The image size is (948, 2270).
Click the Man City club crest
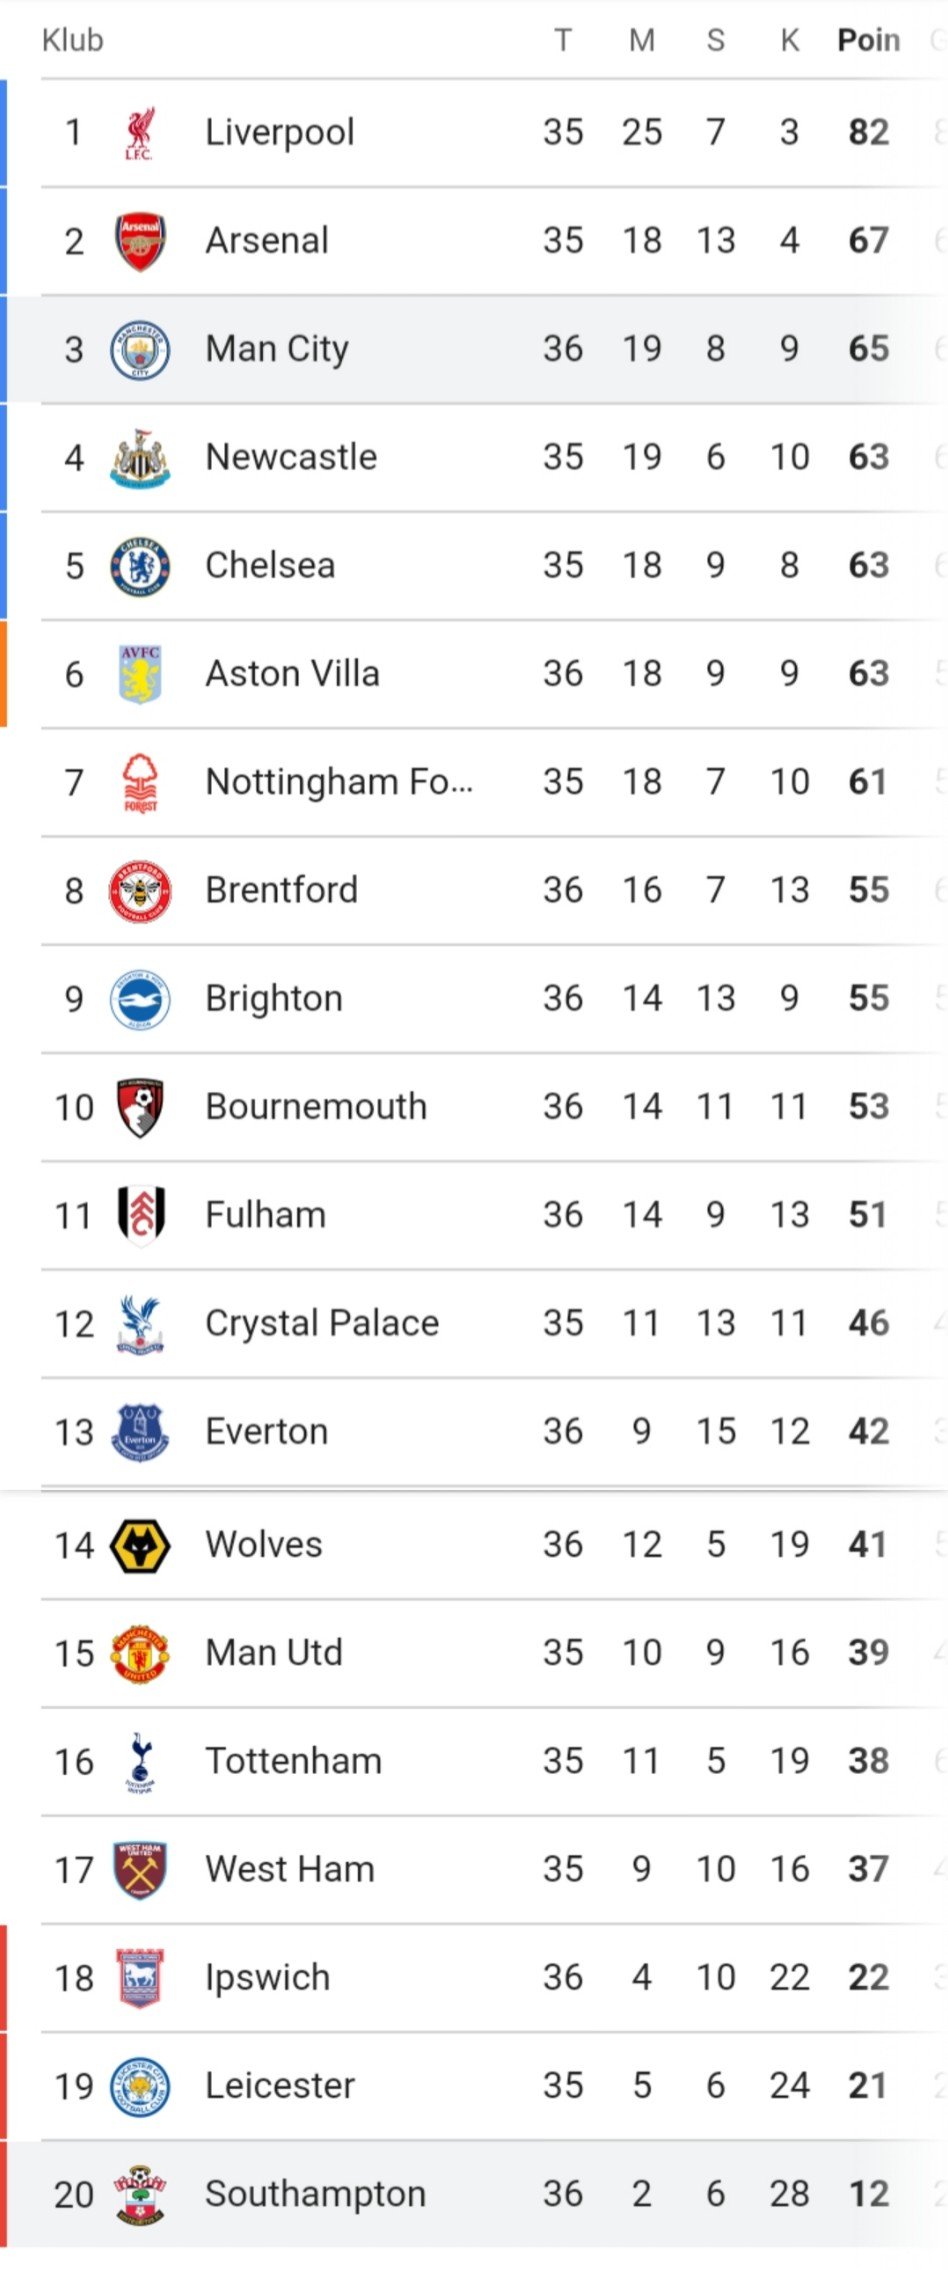(x=140, y=350)
